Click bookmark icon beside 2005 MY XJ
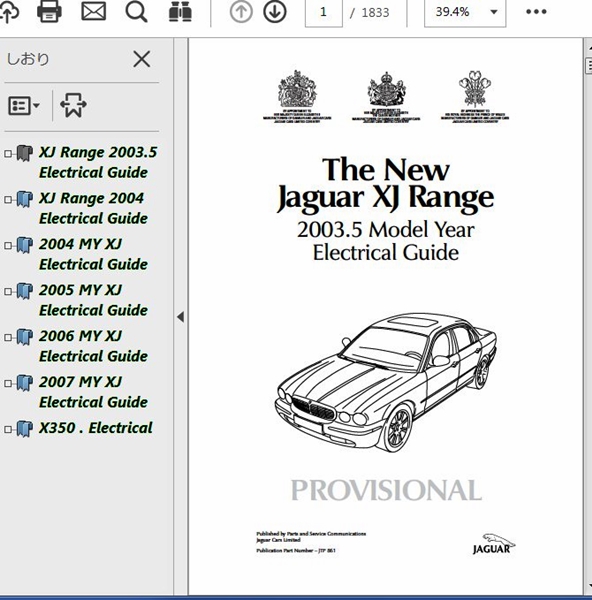Viewport: 592px width, 600px height. (24, 291)
